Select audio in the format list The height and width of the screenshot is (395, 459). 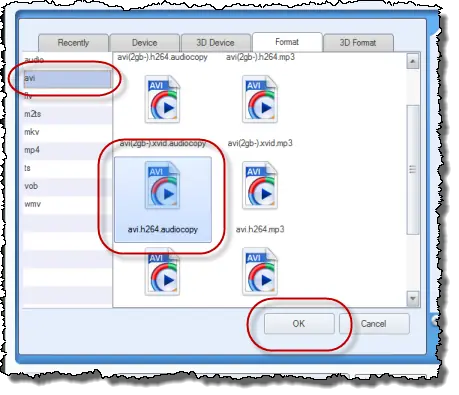tap(67, 60)
